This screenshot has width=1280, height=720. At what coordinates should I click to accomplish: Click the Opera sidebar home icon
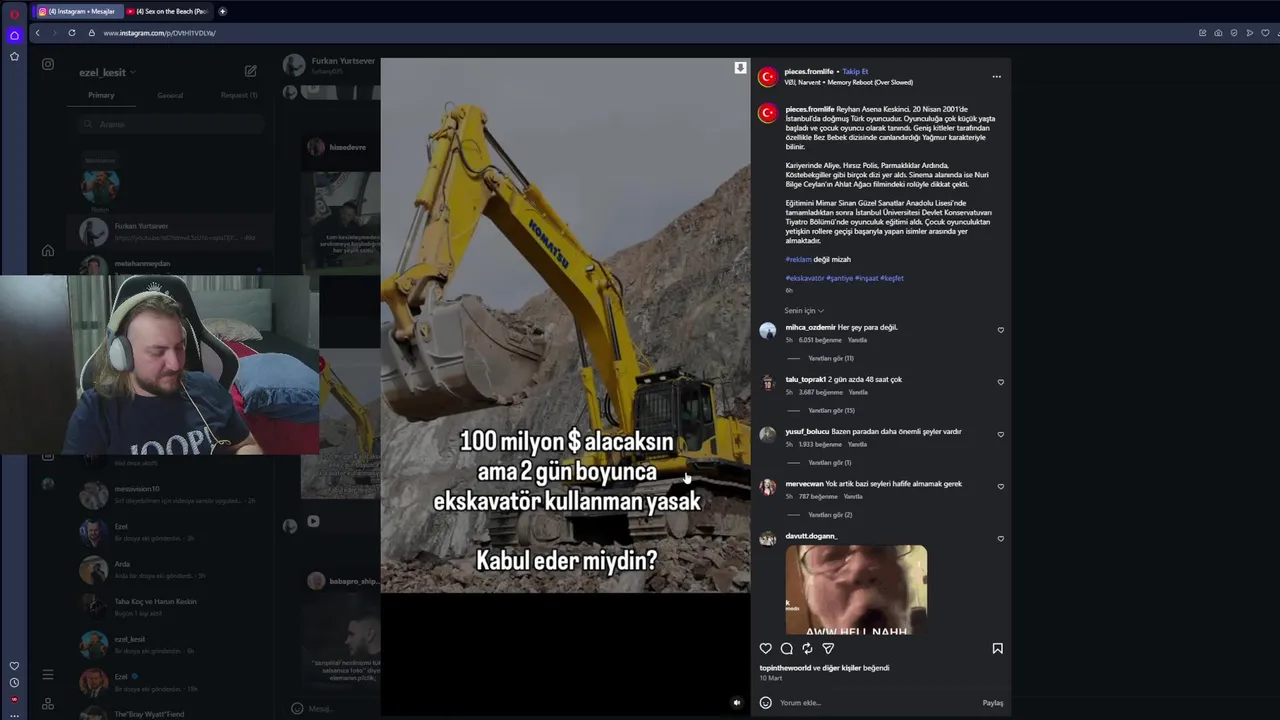(14, 35)
